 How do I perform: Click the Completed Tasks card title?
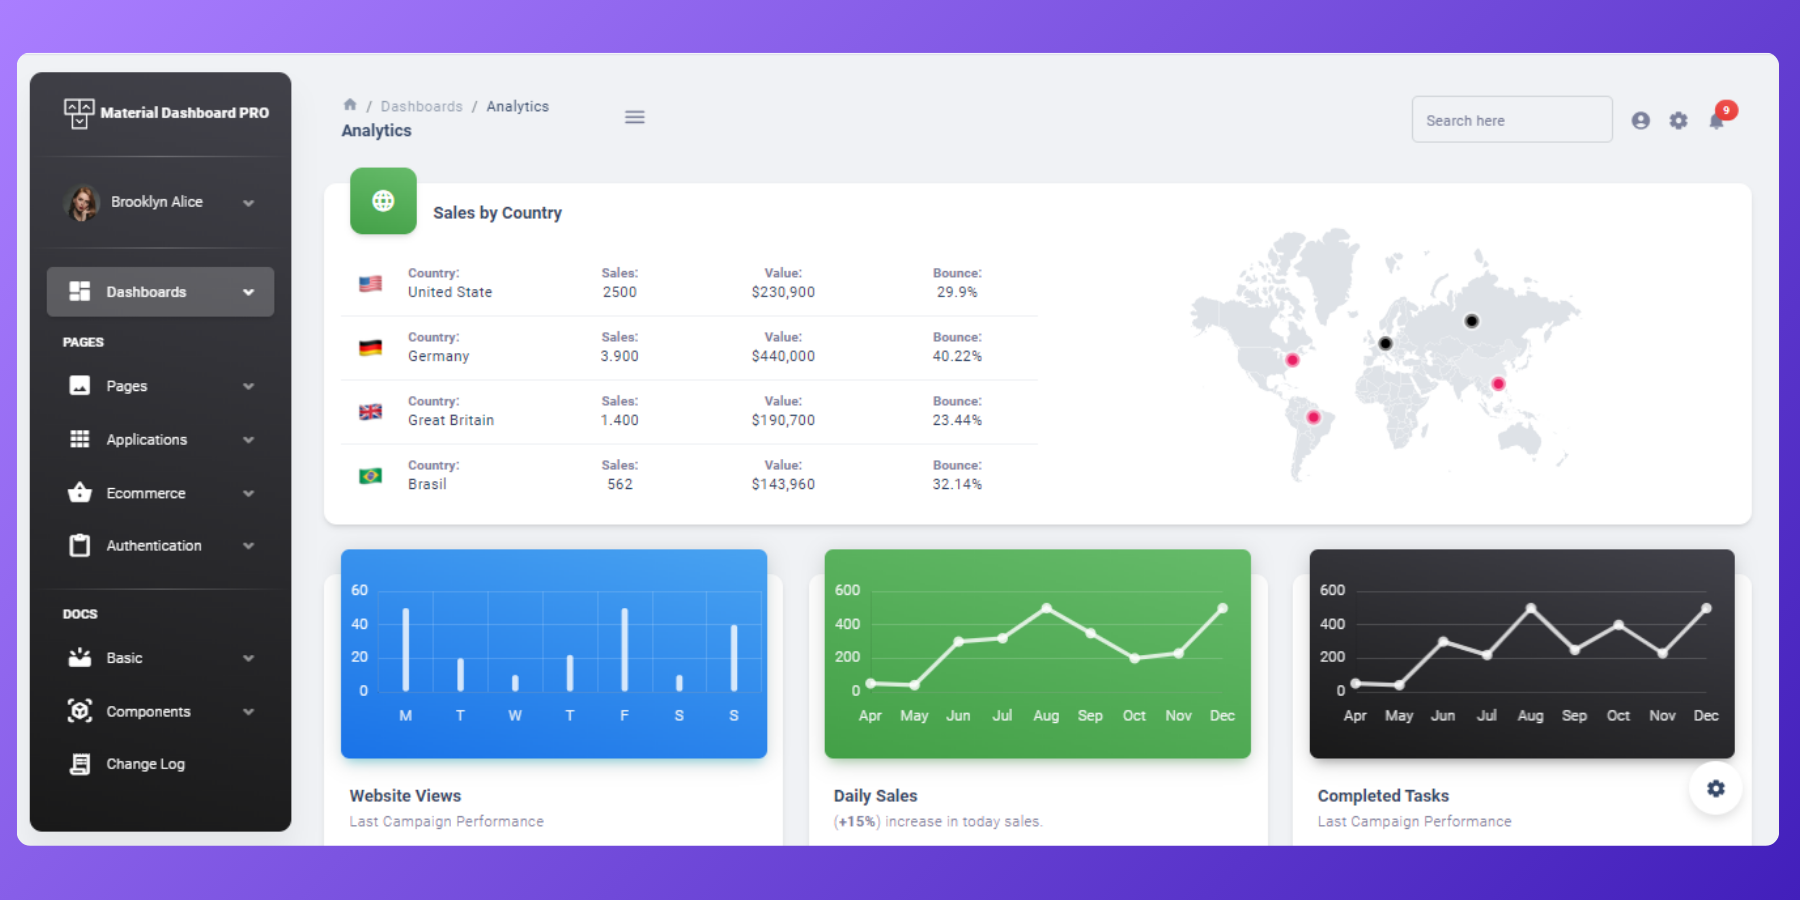[x=1383, y=796]
